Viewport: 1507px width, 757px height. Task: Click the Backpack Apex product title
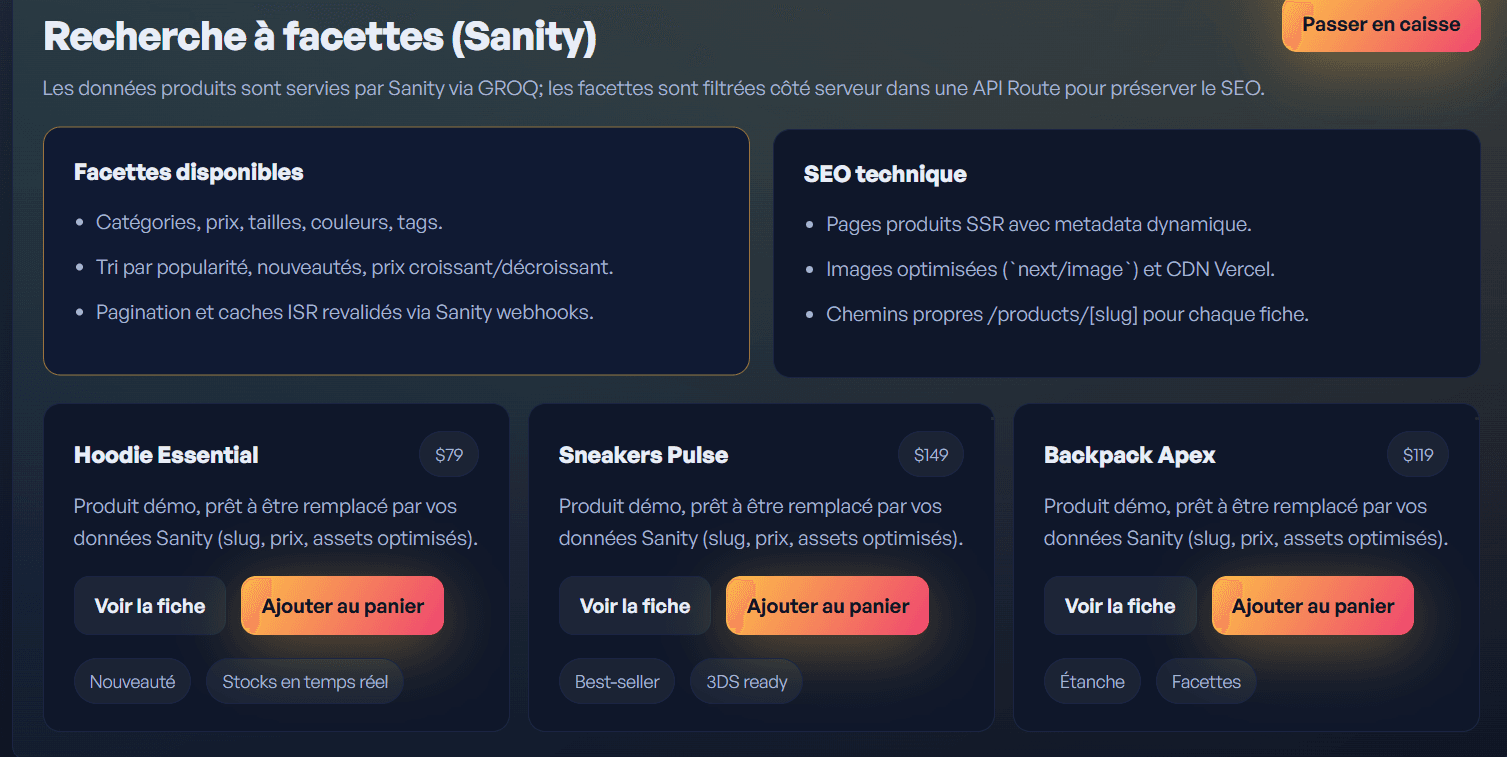pos(1130,455)
